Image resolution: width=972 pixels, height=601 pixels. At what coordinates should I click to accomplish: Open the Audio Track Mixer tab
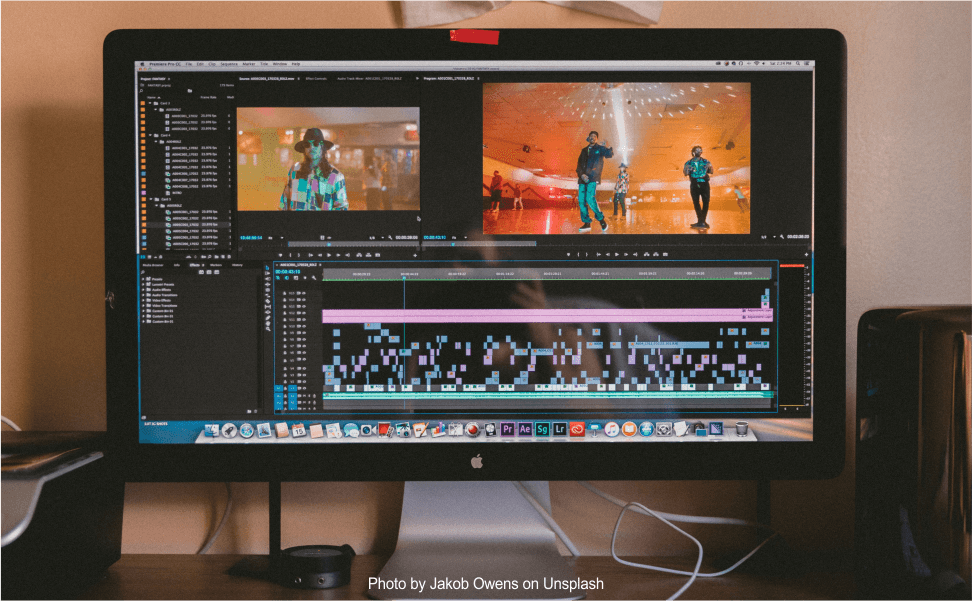pyautogui.click(x=369, y=79)
